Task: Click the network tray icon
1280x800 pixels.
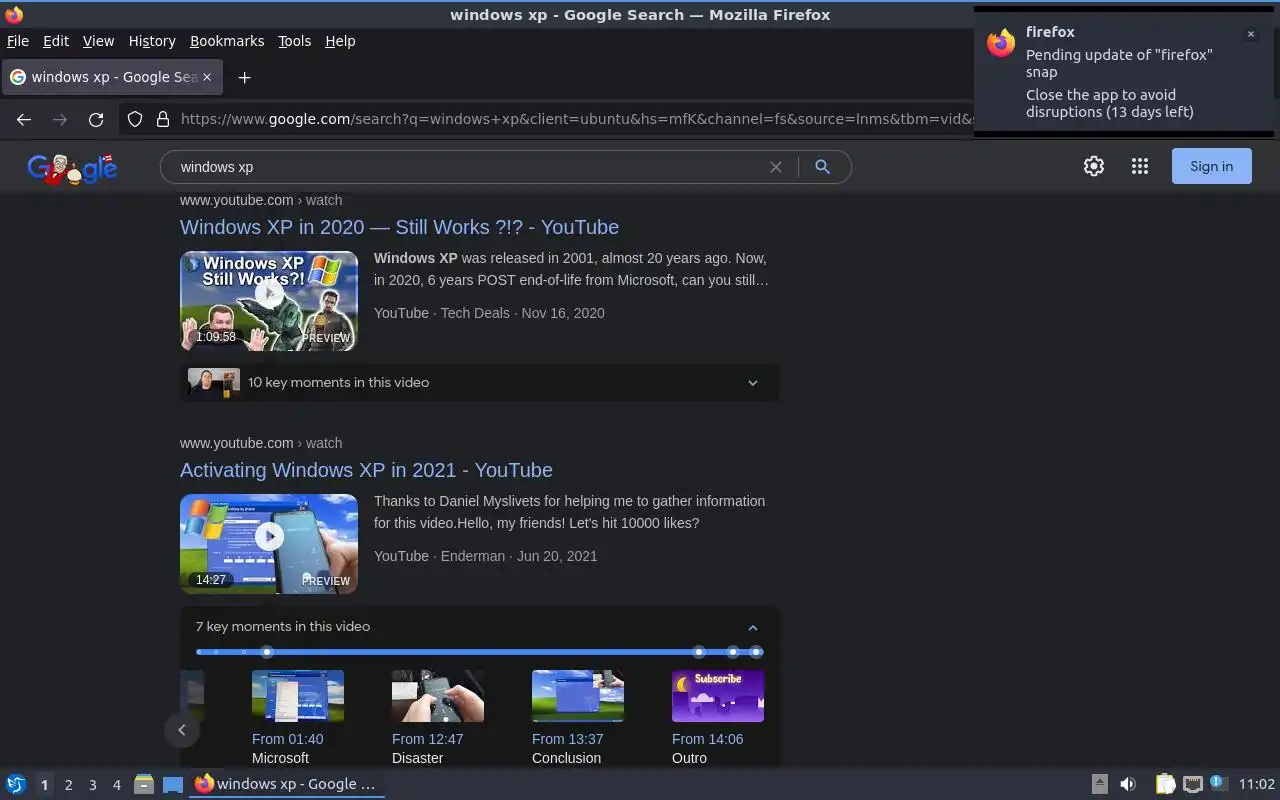Action: [1192, 784]
